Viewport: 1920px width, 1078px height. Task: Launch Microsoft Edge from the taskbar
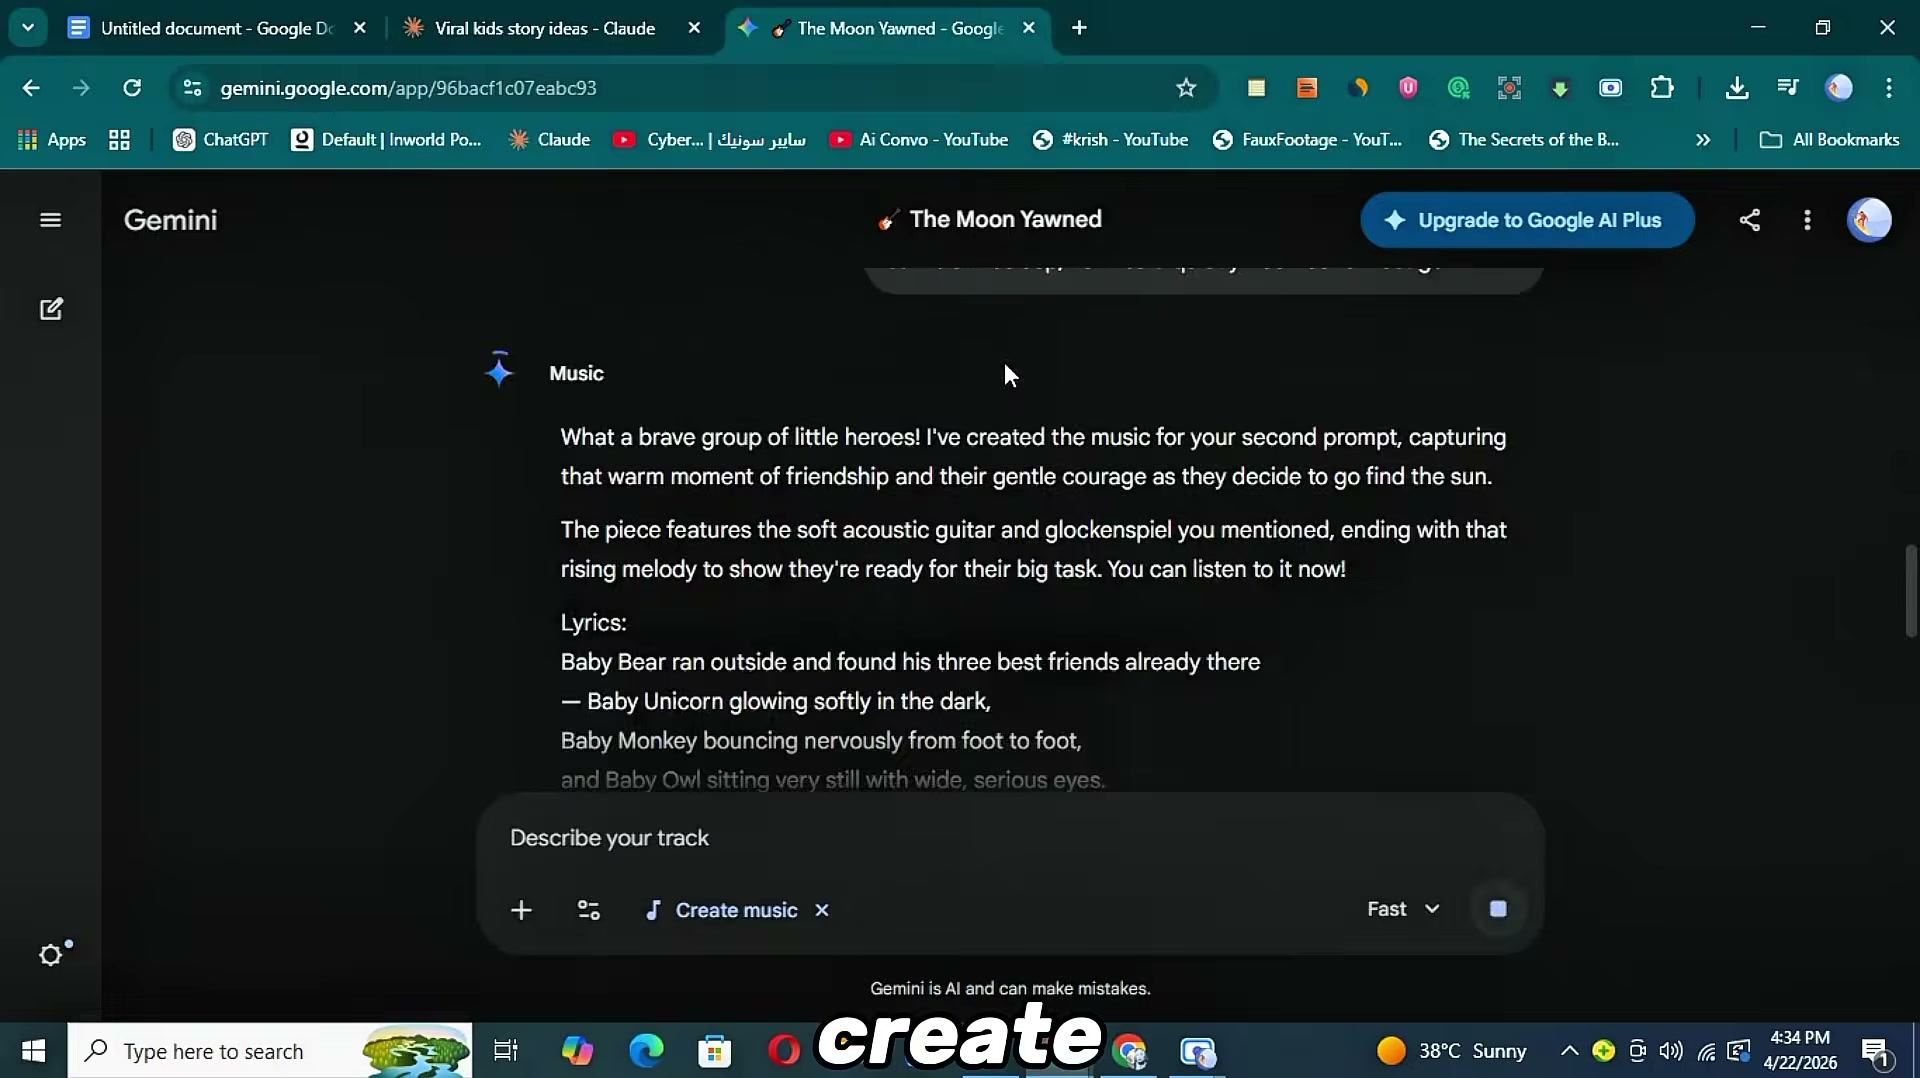pyautogui.click(x=646, y=1051)
